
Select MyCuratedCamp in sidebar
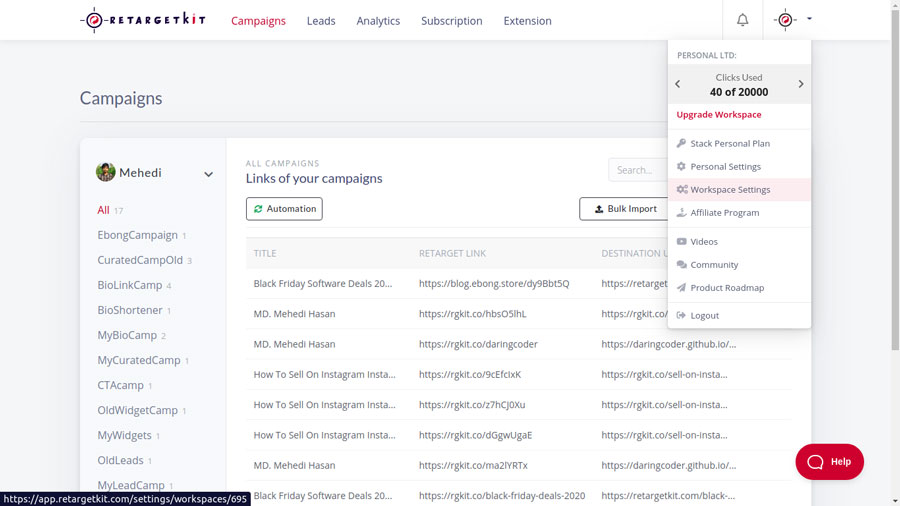139,360
